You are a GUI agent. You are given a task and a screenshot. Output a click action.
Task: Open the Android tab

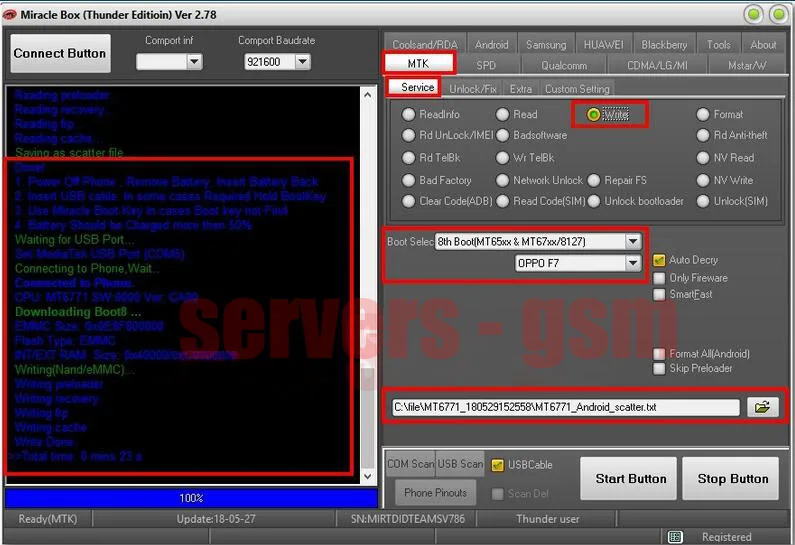(491, 45)
